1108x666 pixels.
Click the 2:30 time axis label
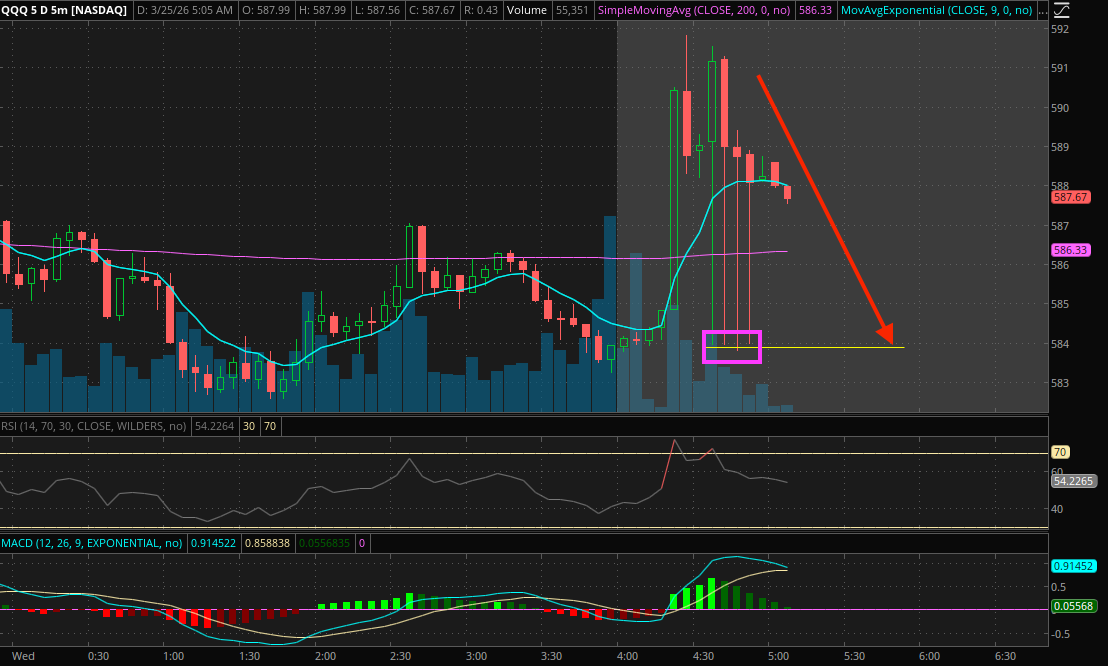[401, 656]
